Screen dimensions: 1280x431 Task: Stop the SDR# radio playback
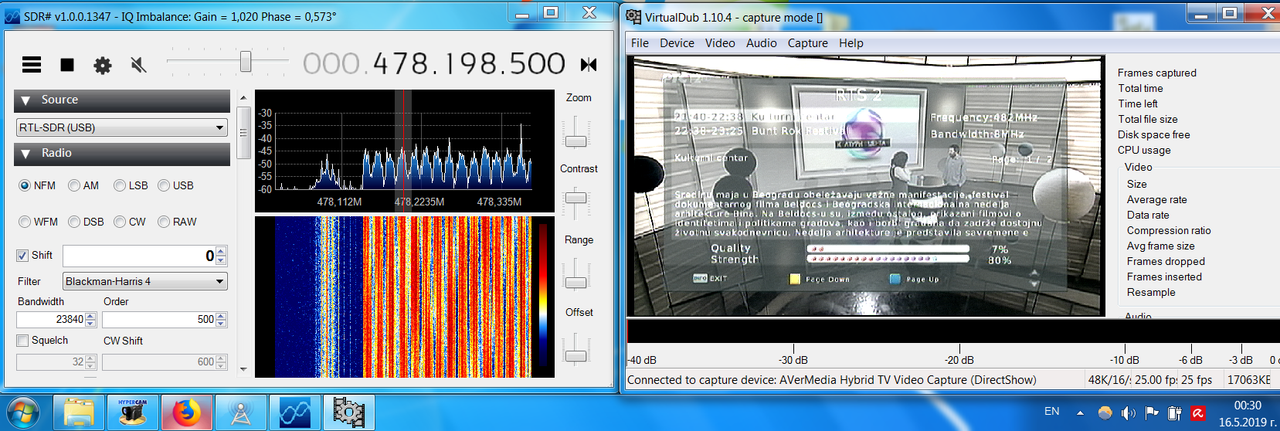click(67, 65)
